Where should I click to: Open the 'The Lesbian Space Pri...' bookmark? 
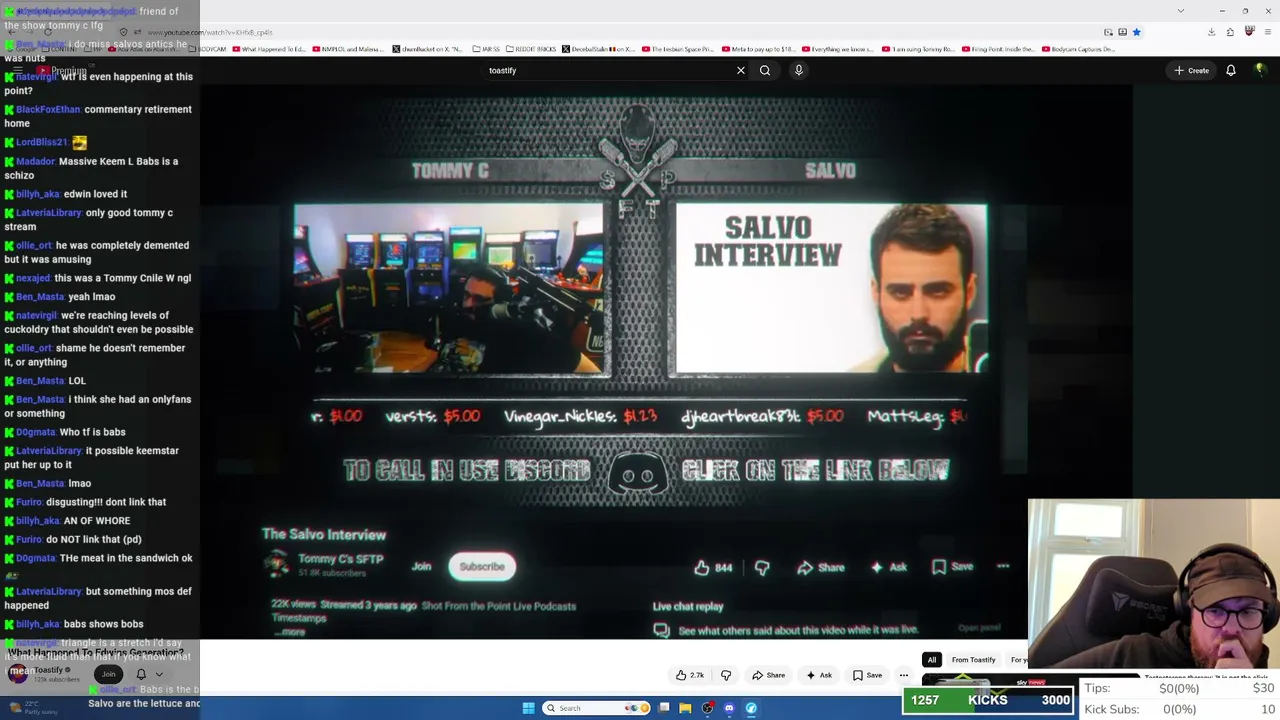[x=677, y=49]
